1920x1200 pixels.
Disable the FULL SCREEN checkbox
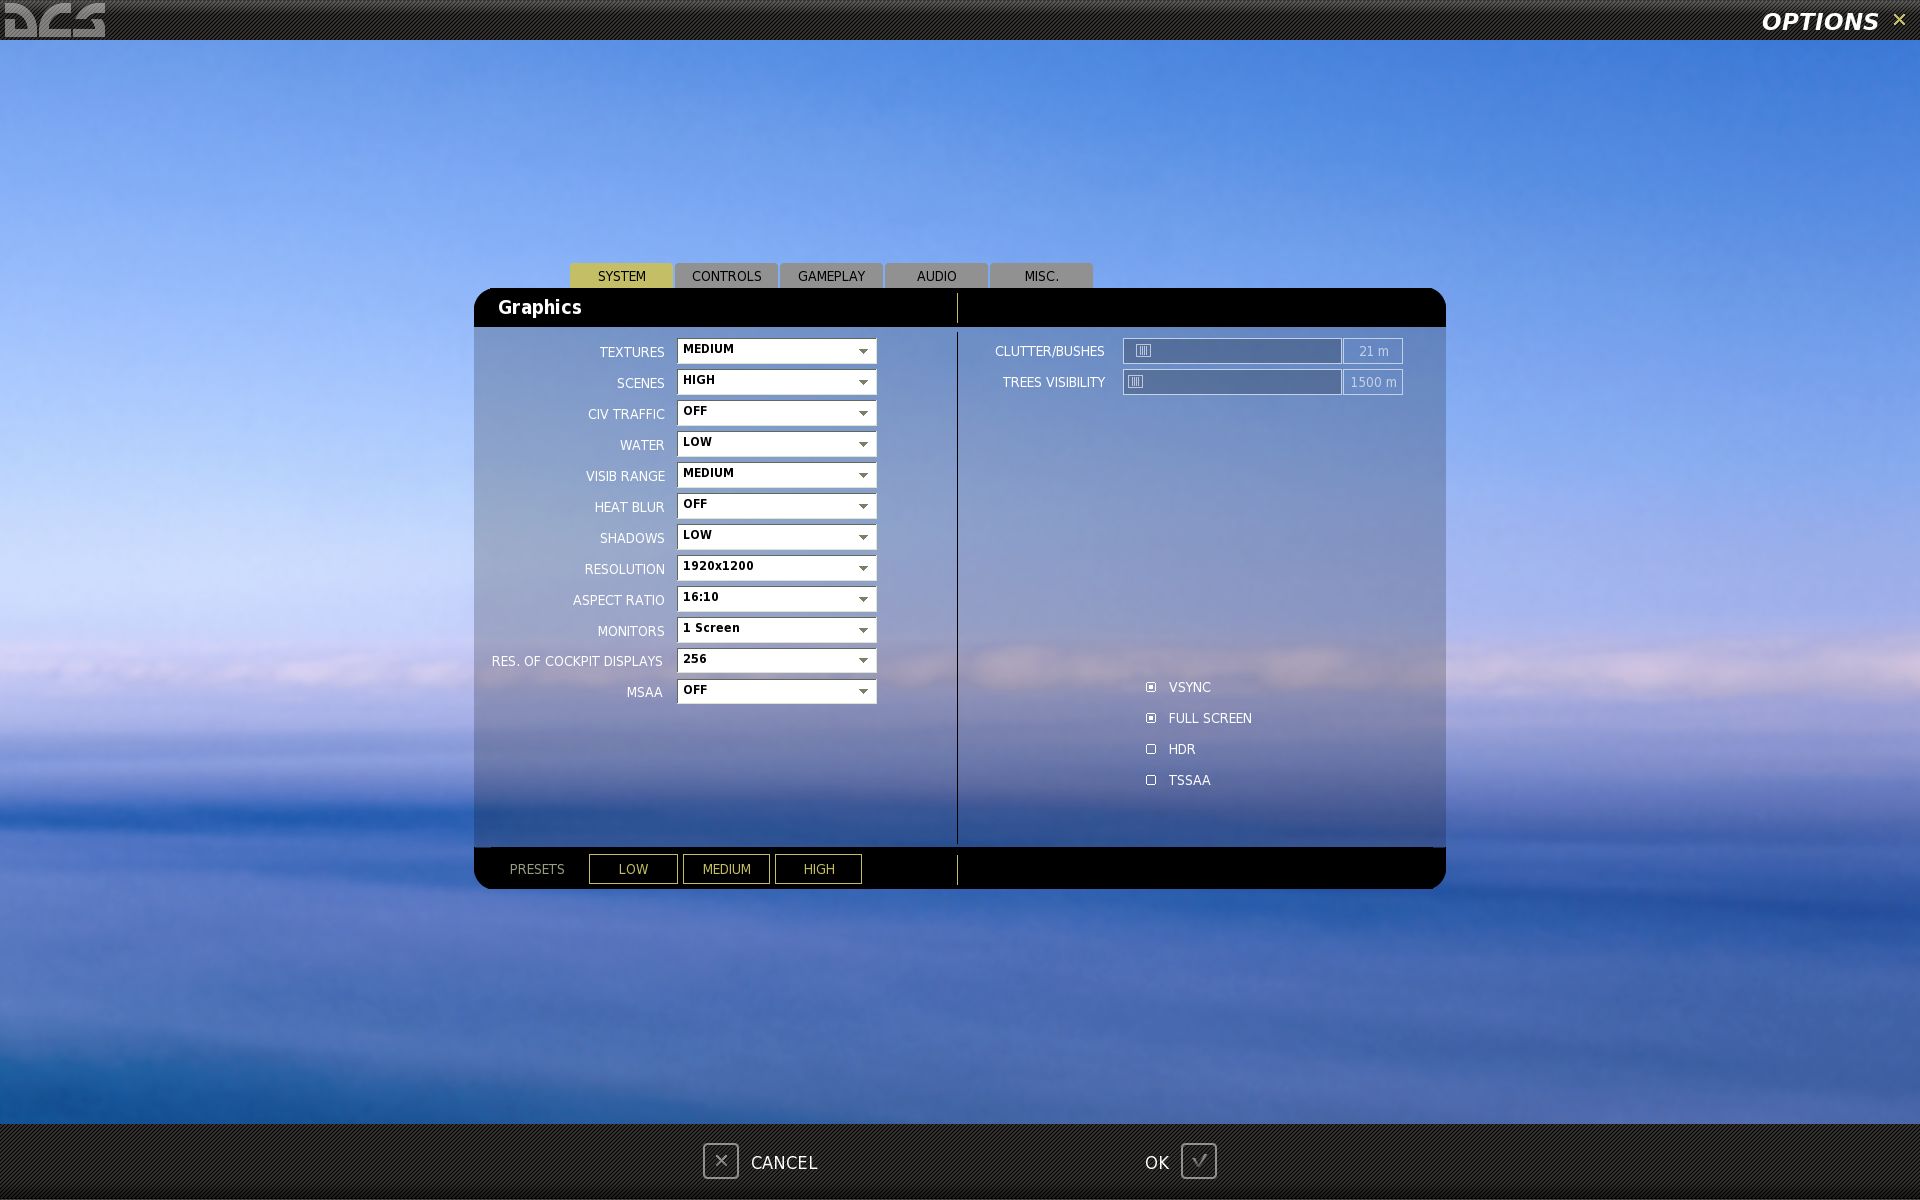point(1151,718)
